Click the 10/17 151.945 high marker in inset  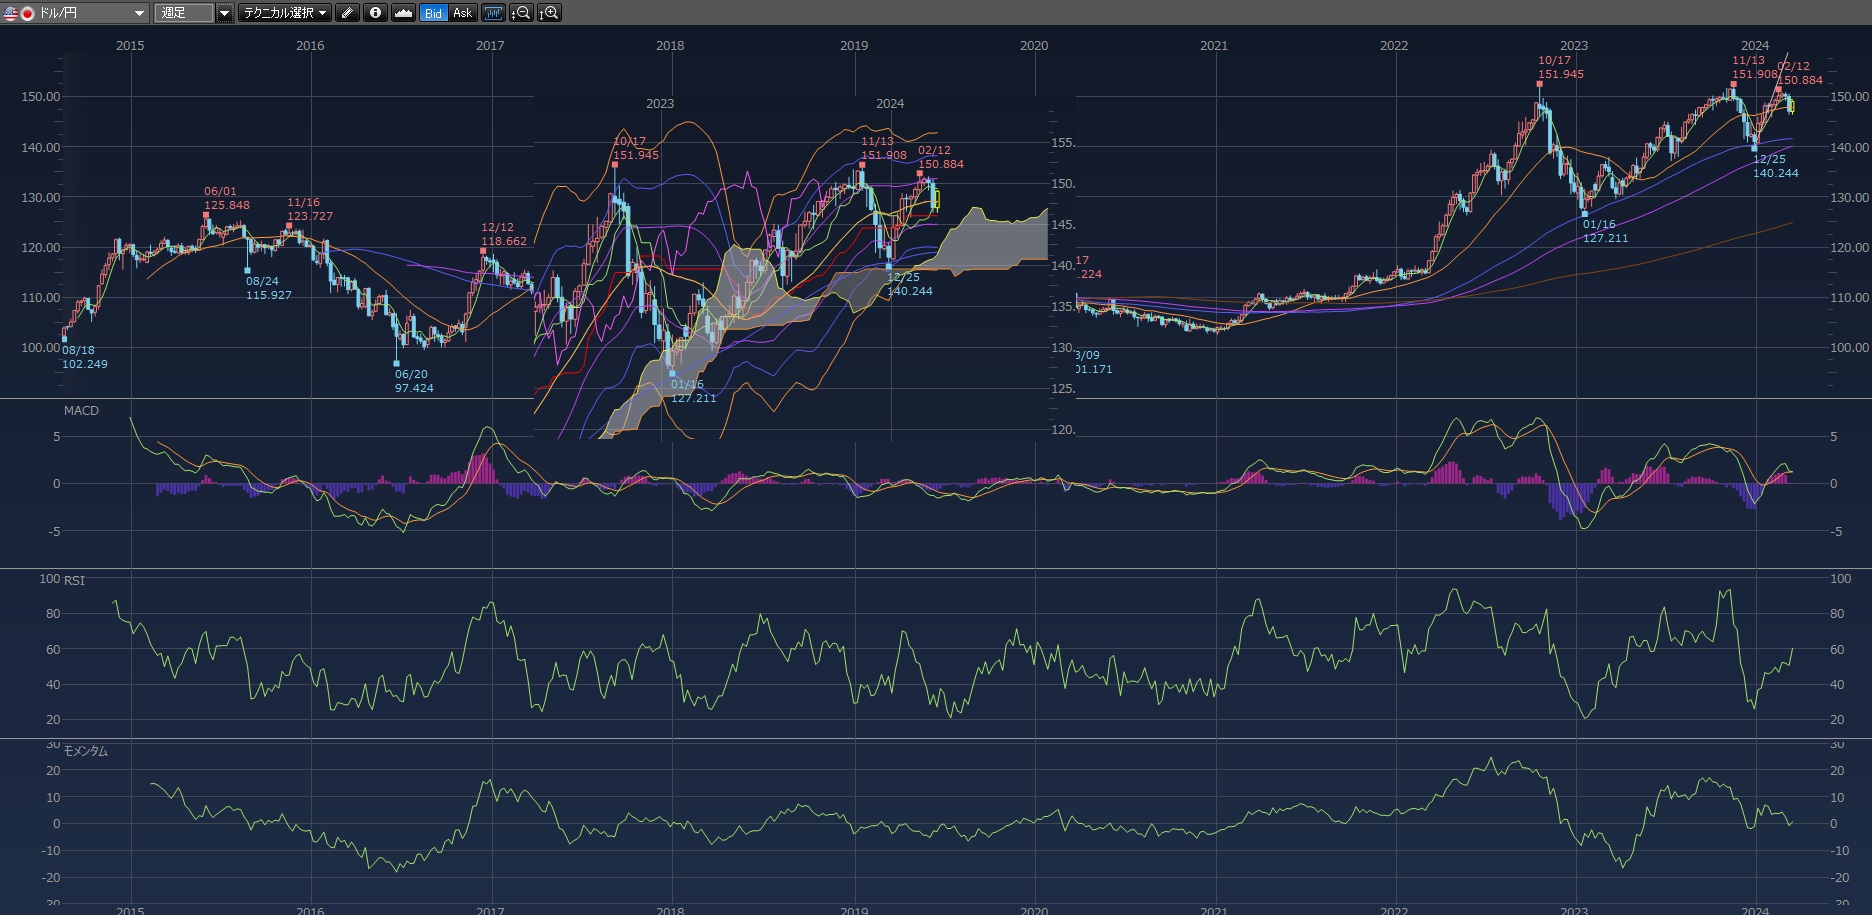[x=634, y=149]
